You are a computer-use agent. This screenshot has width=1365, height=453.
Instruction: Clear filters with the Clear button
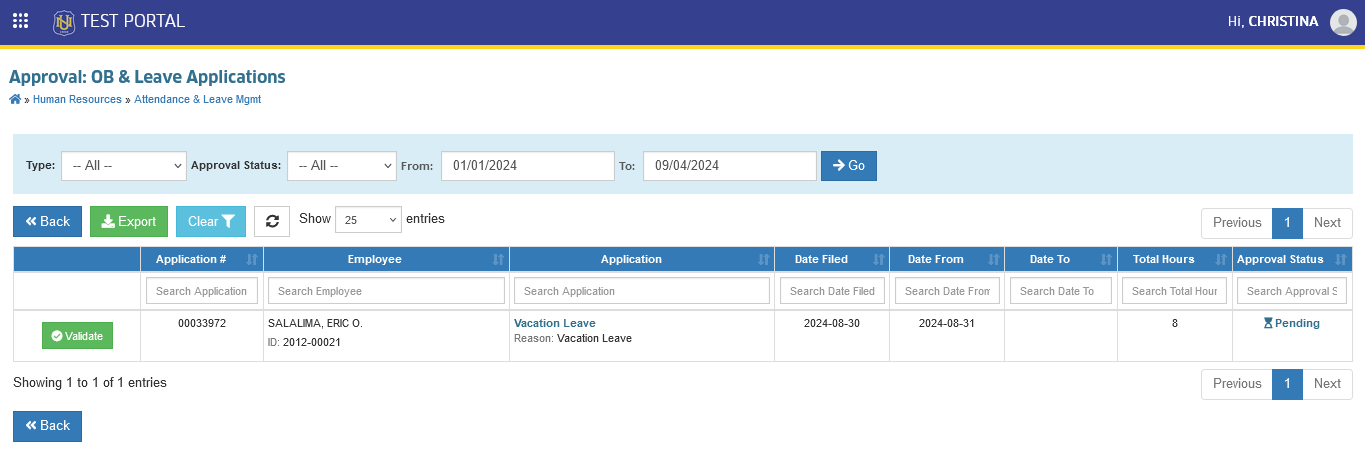pos(211,221)
